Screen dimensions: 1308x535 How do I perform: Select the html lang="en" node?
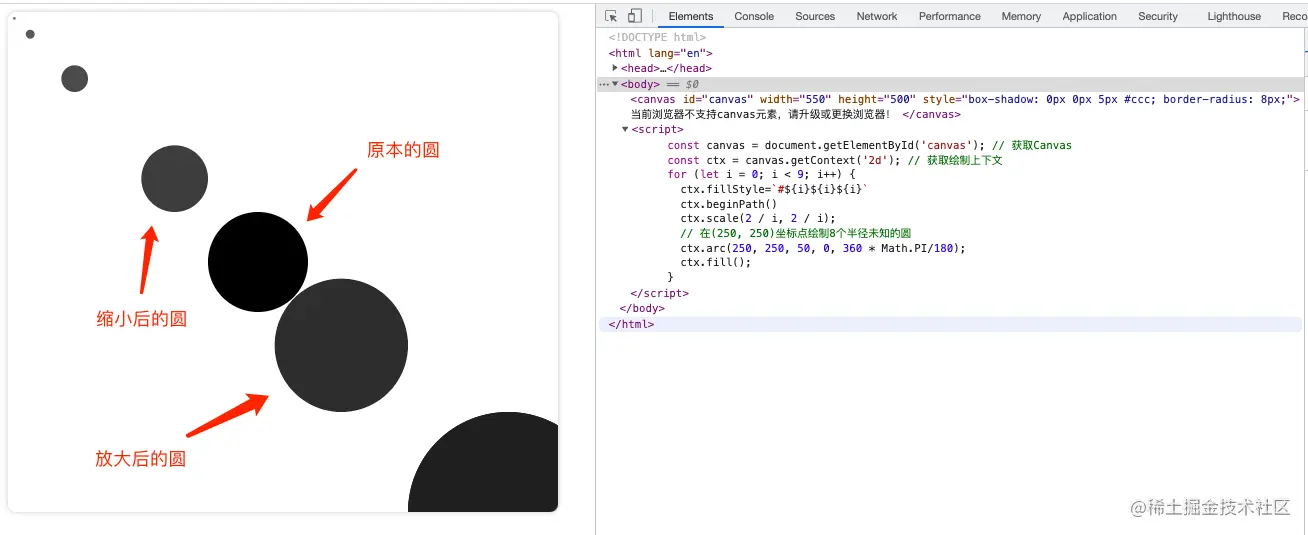tap(661, 53)
